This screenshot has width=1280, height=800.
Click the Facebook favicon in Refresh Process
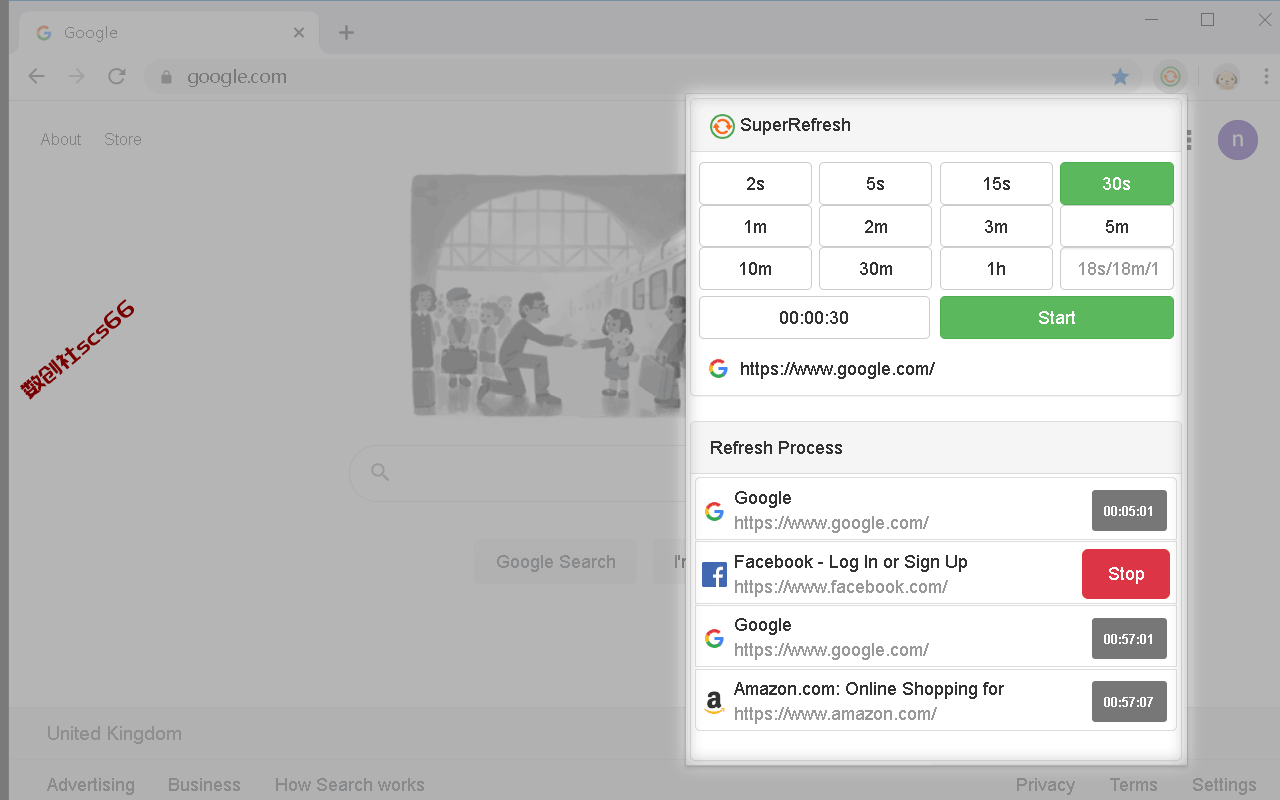[714, 574]
